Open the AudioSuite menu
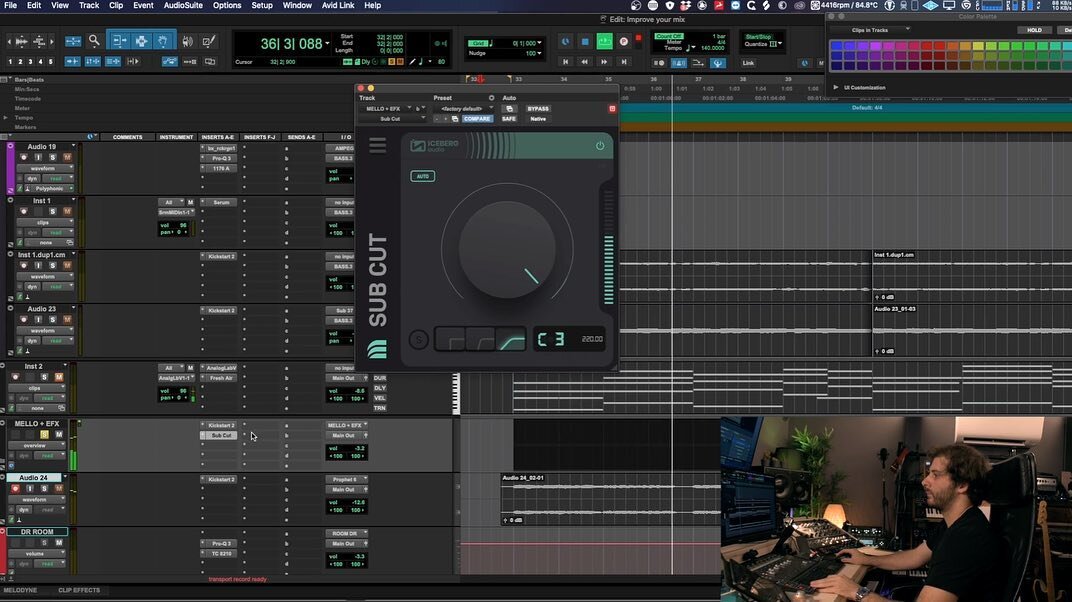This screenshot has width=1072, height=602. [183, 5]
